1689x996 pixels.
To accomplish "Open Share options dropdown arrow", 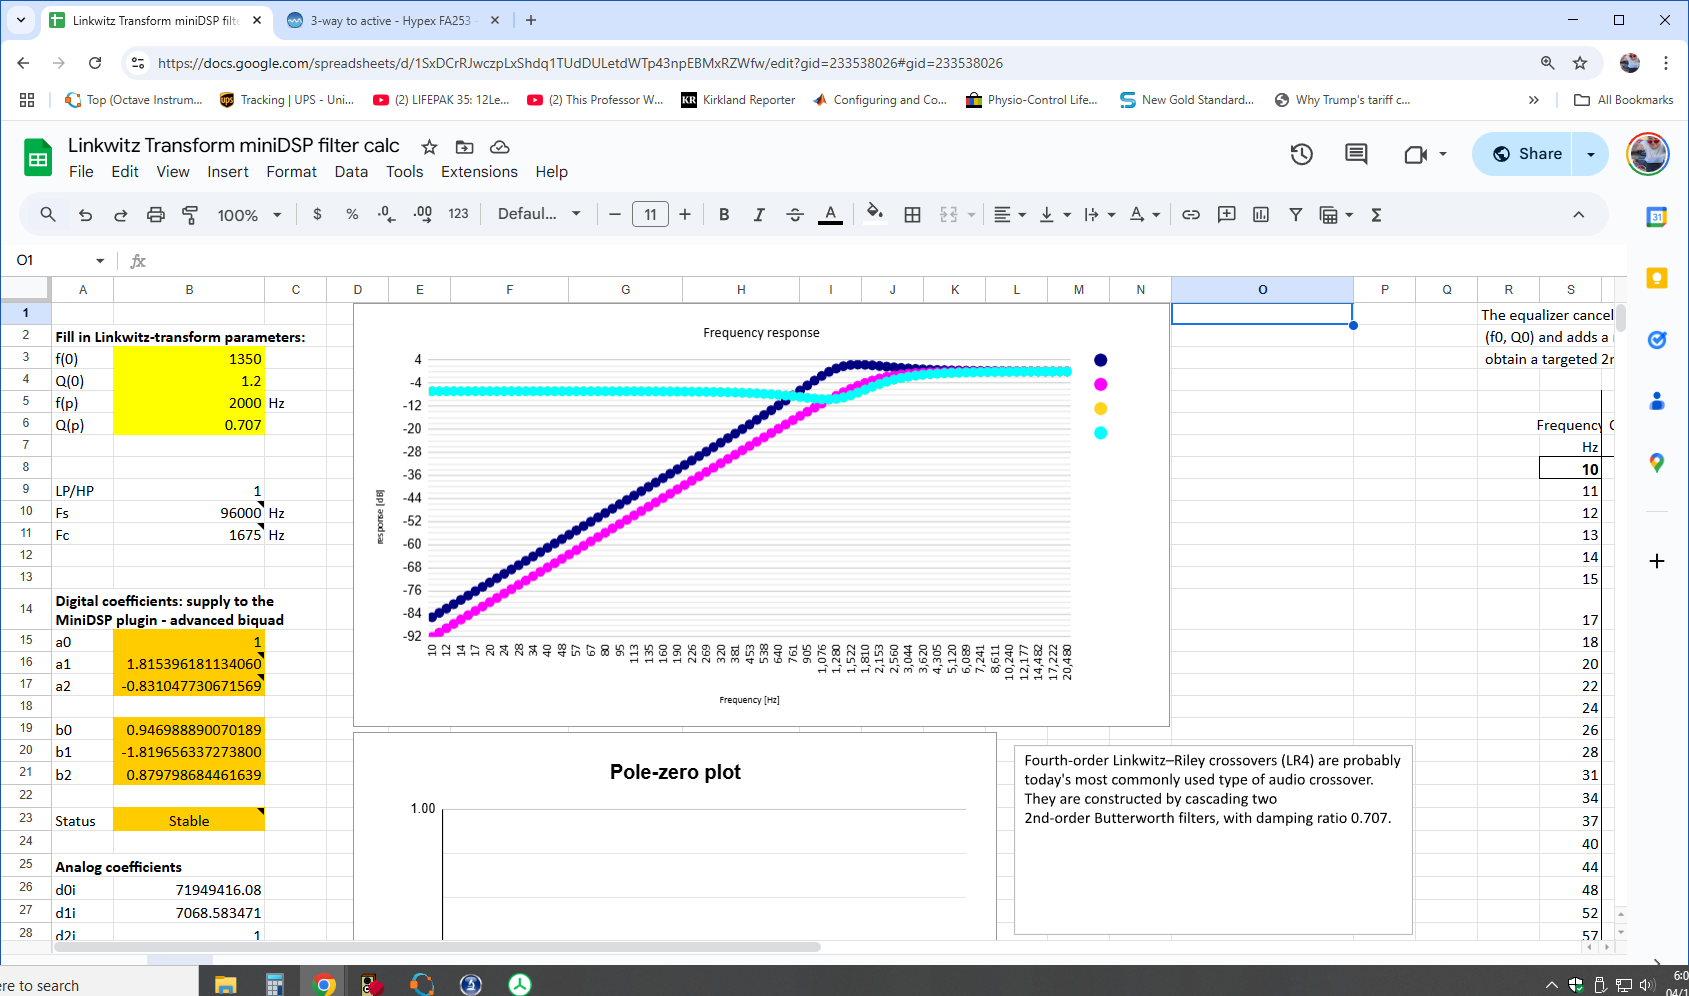I will tap(1590, 154).
